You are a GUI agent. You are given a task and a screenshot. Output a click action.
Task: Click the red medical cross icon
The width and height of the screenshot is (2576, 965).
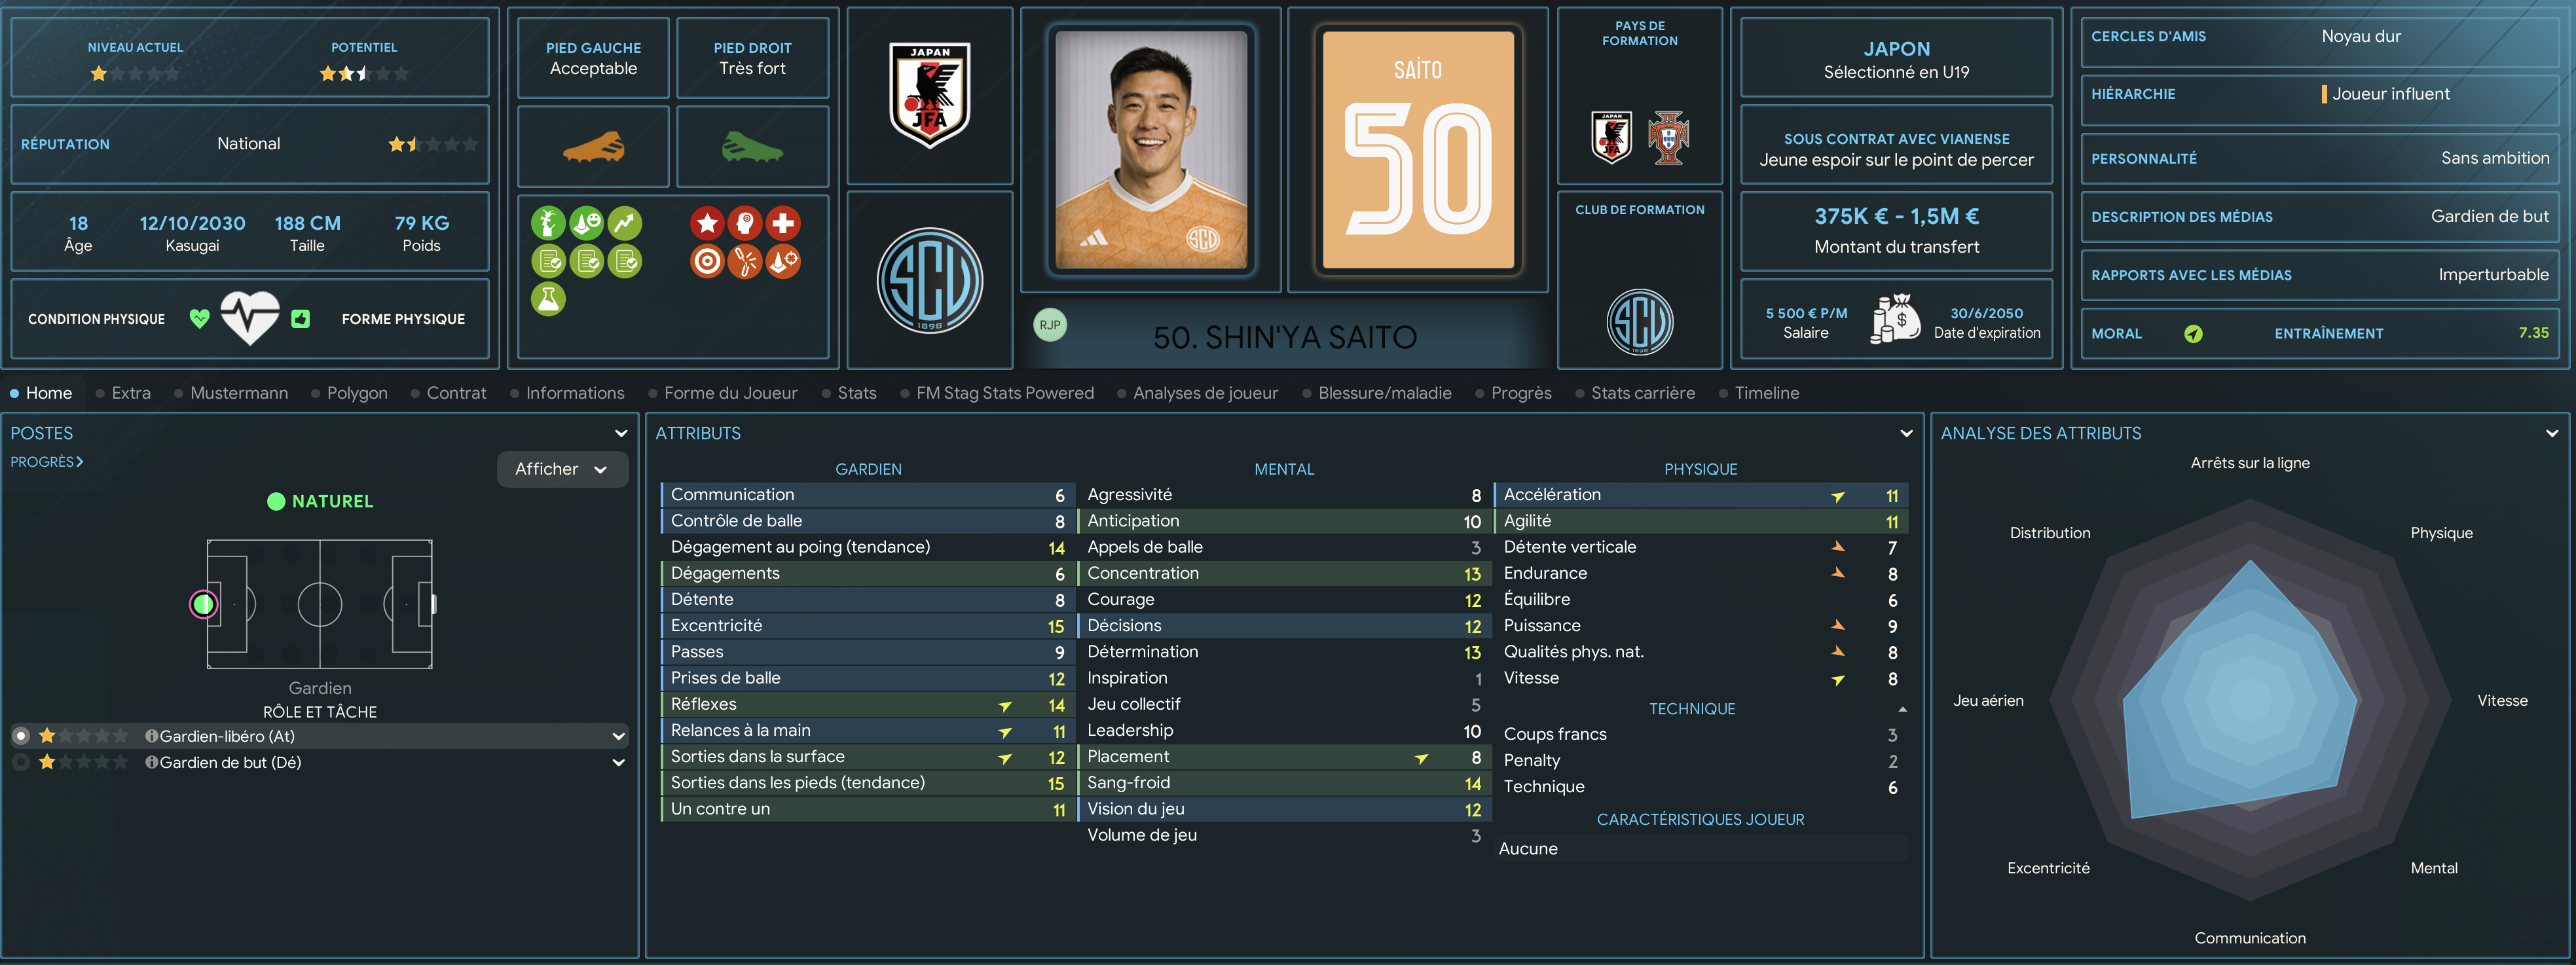click(783, 223)
